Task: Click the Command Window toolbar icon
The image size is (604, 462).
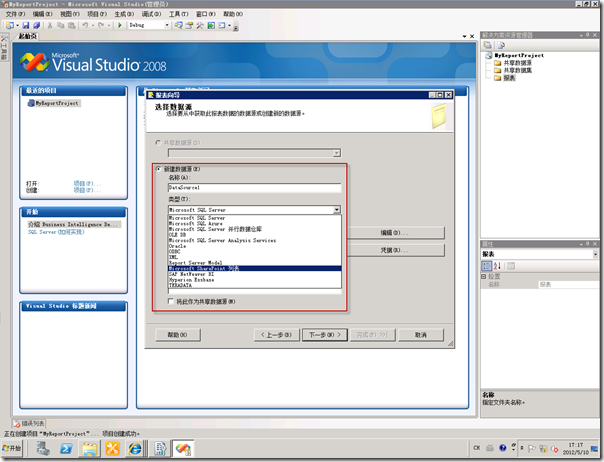Action: pos(222,25)
